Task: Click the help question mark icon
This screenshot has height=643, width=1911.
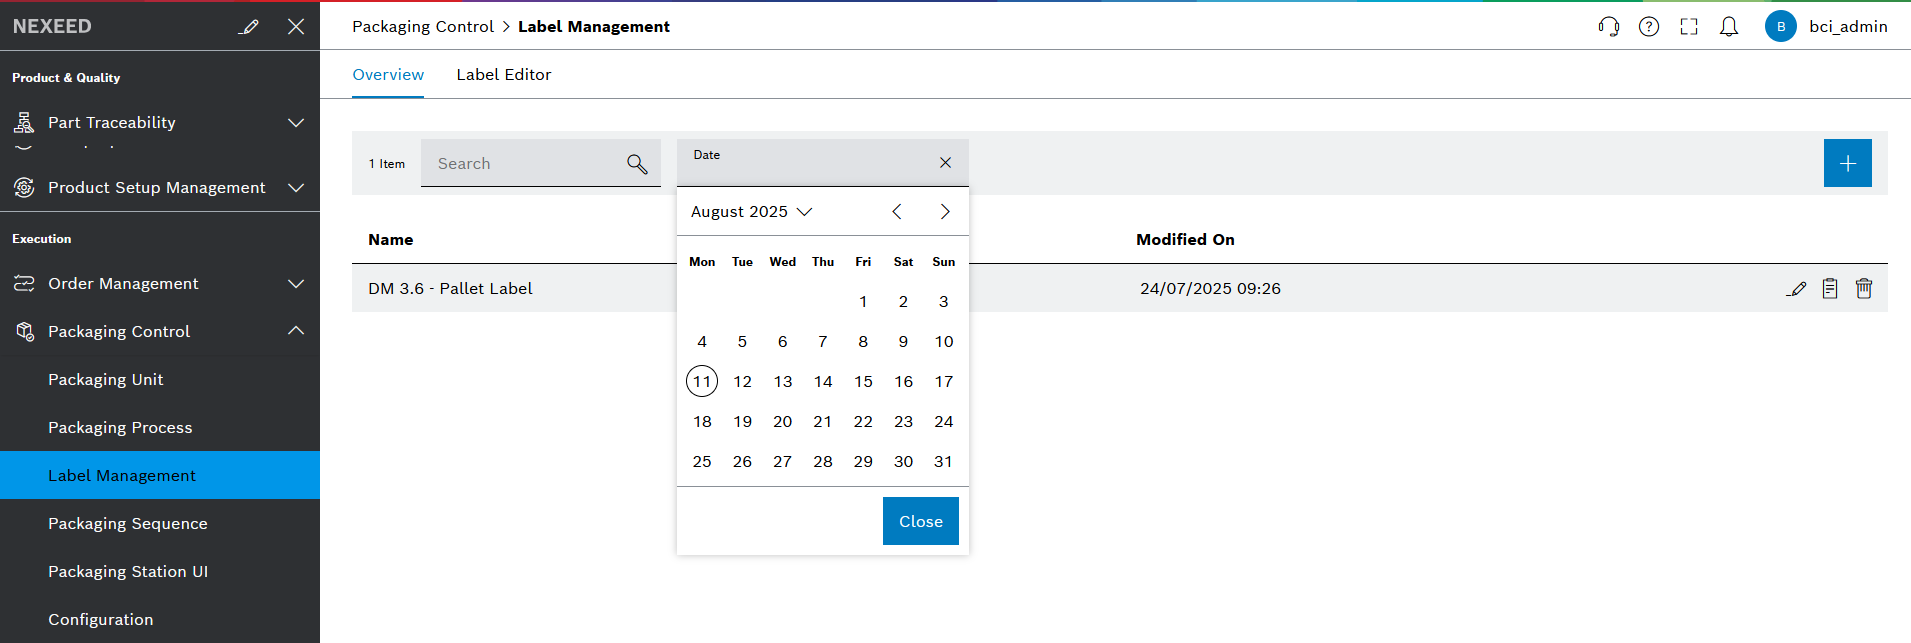Action: tap(1649, 26)
